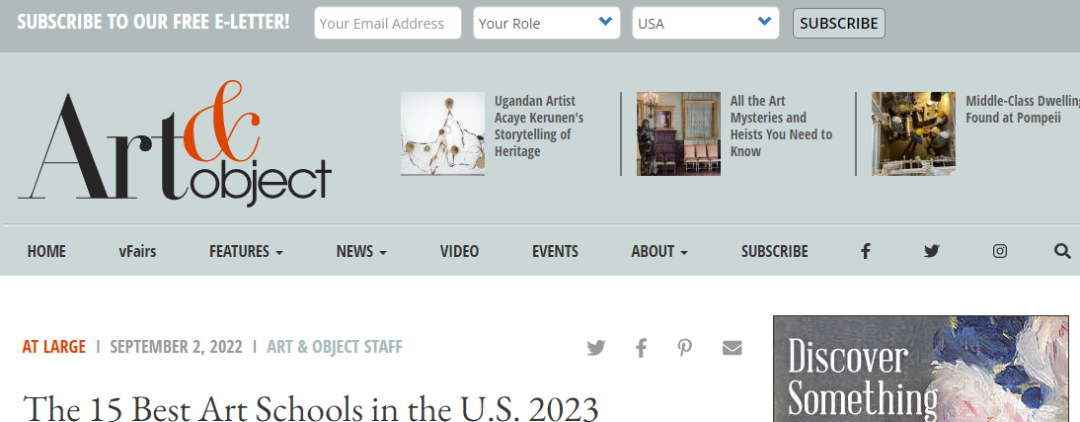The height and width of the screenshot is (422, 1080).
Task: Expand the NEWS menu
Action: coord(361,251)
